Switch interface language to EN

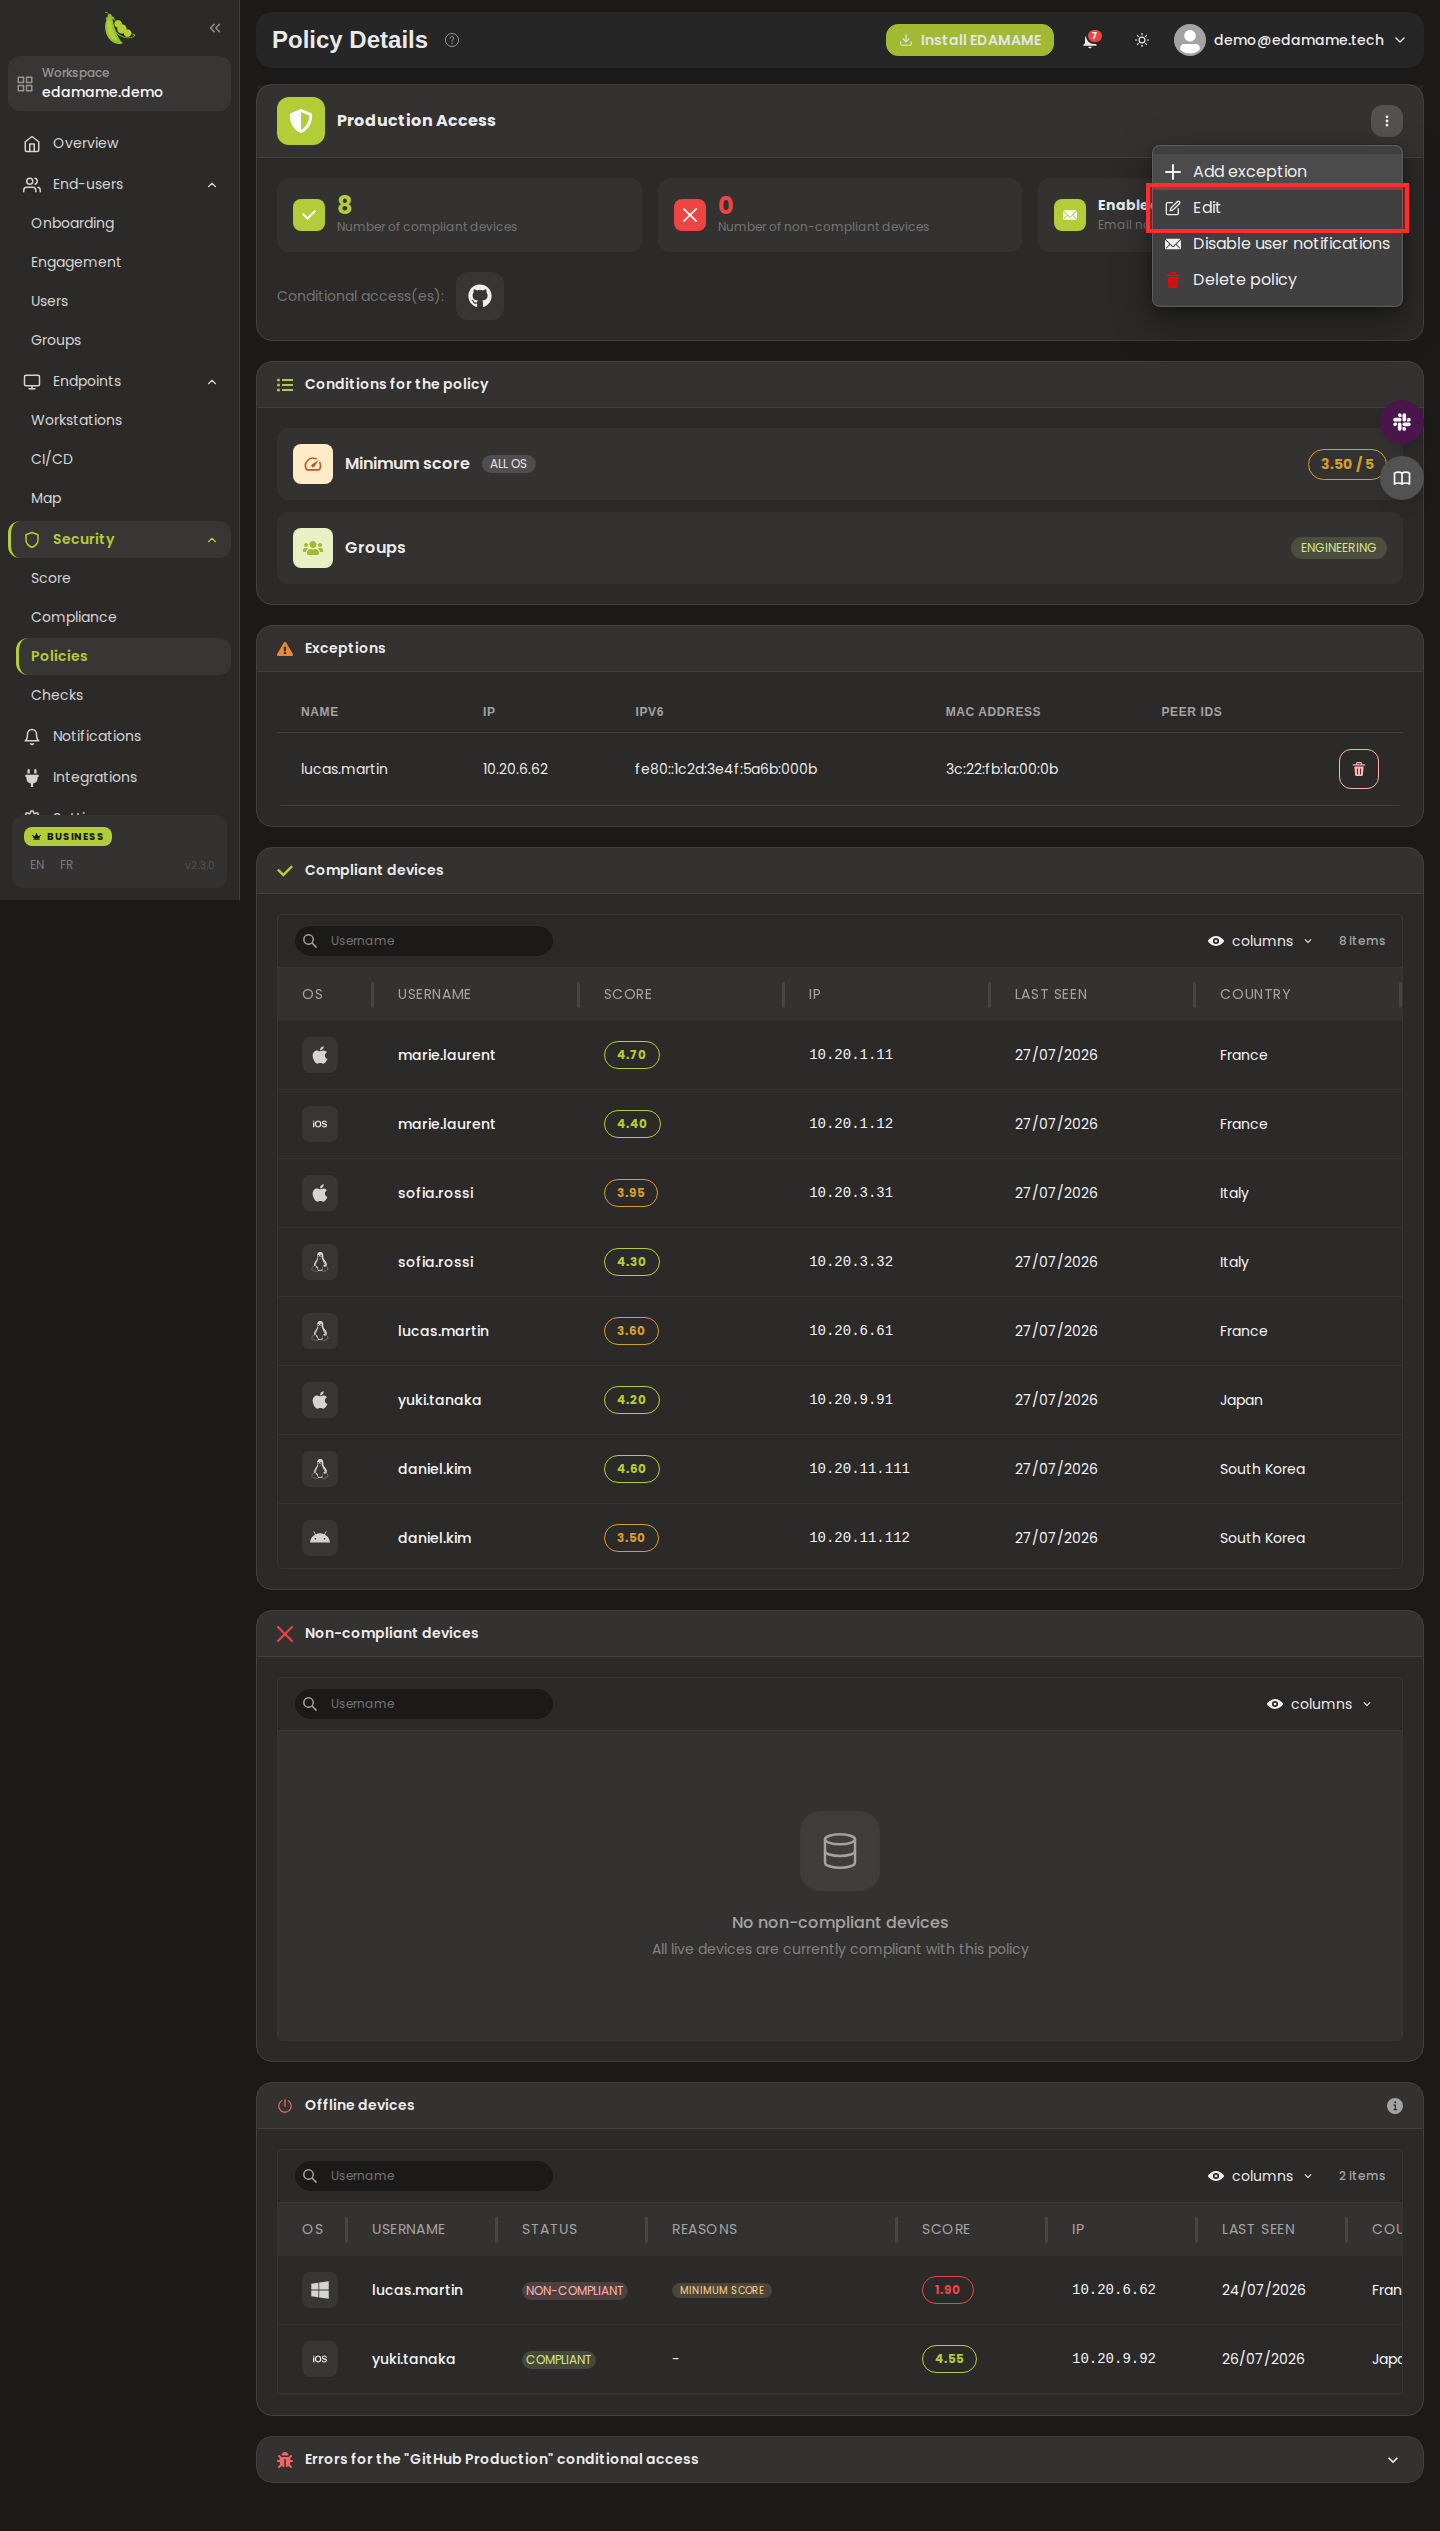coord(37,865)
